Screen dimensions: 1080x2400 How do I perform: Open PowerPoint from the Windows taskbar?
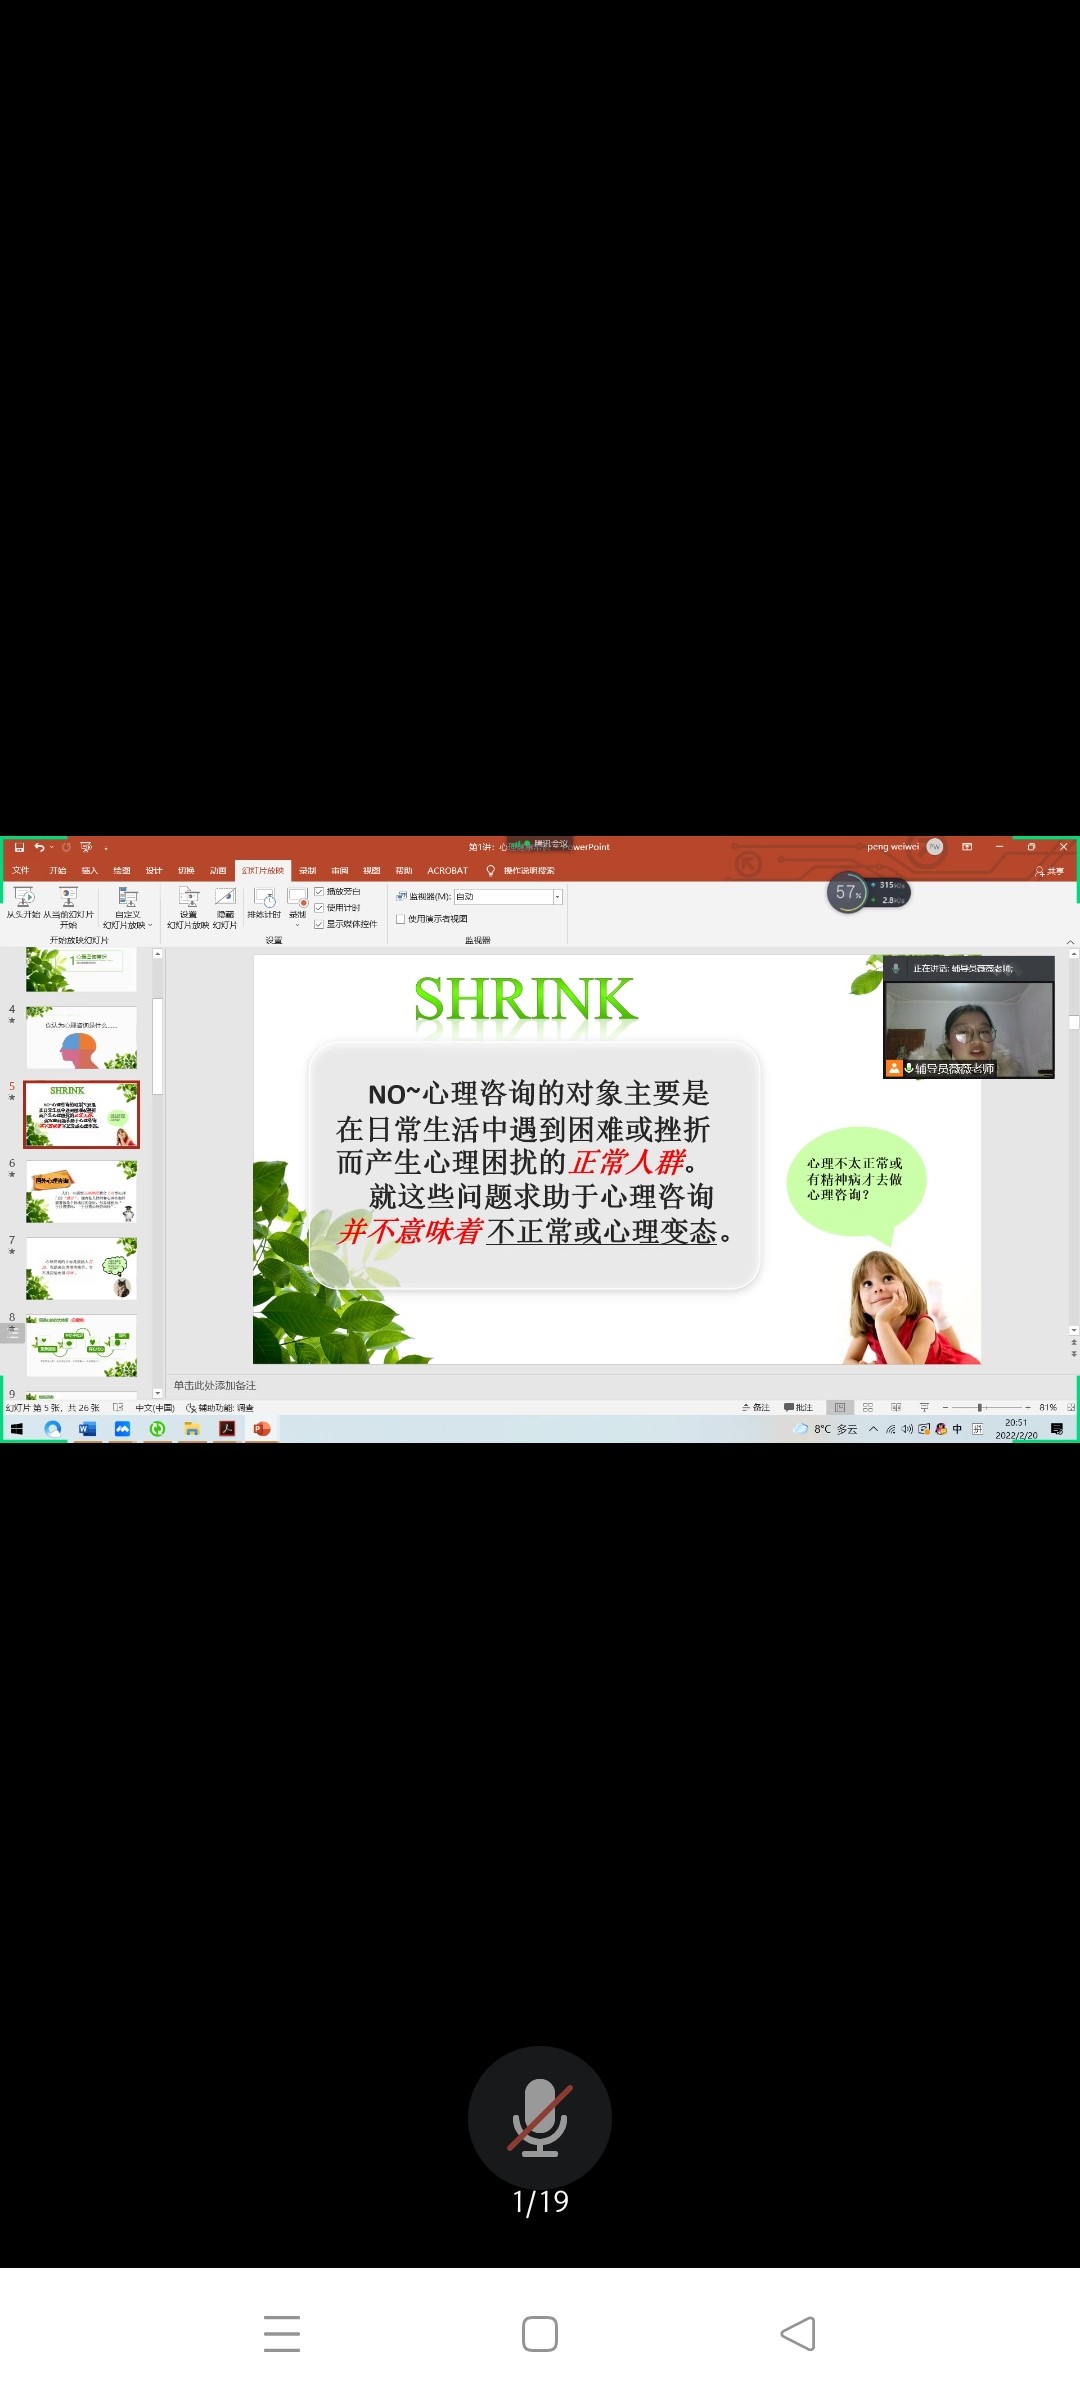click(x=262, y=1429)
